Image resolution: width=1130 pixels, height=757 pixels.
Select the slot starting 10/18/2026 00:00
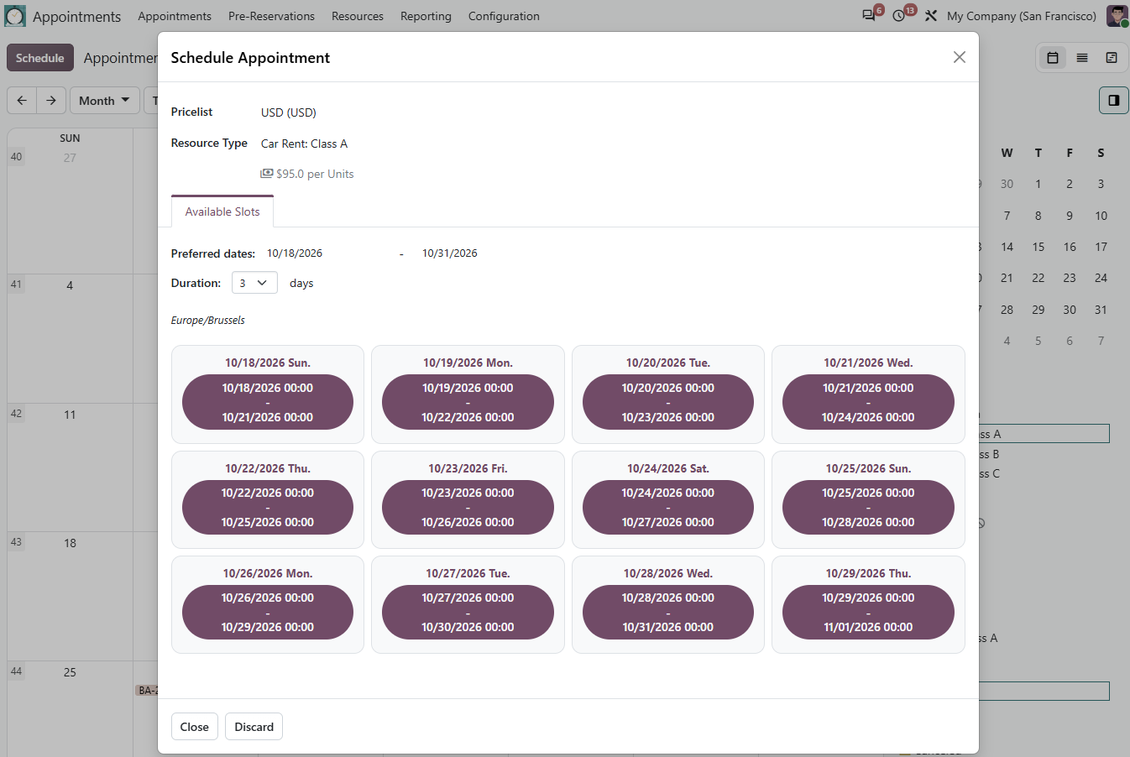click(267, 402)
